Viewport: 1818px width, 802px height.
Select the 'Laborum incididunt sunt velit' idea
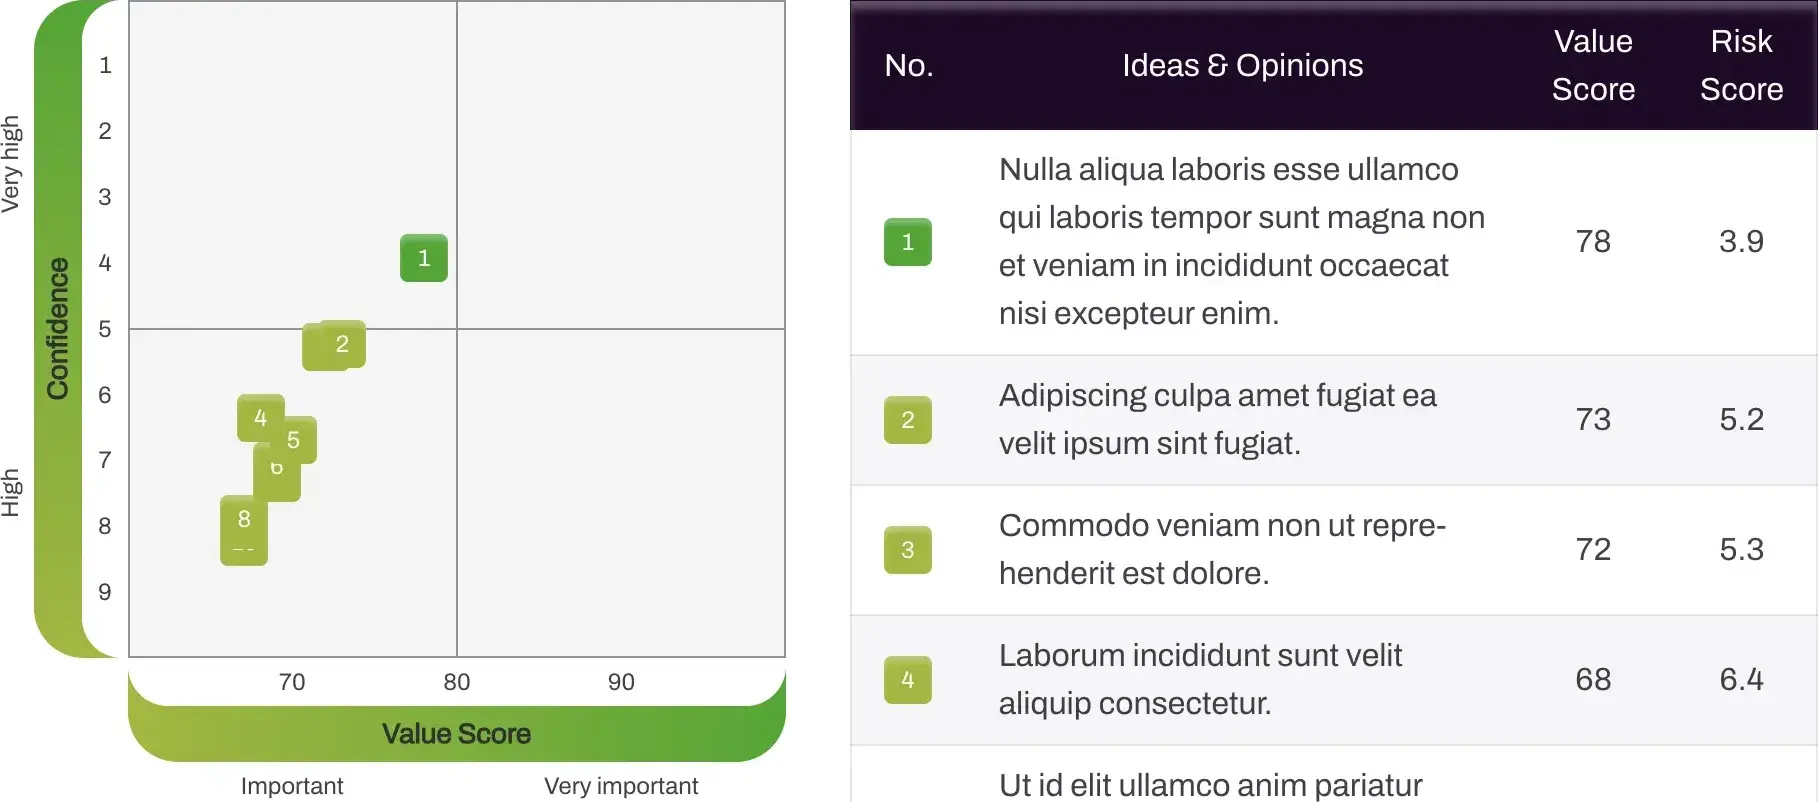click(x=1200, y=679)
